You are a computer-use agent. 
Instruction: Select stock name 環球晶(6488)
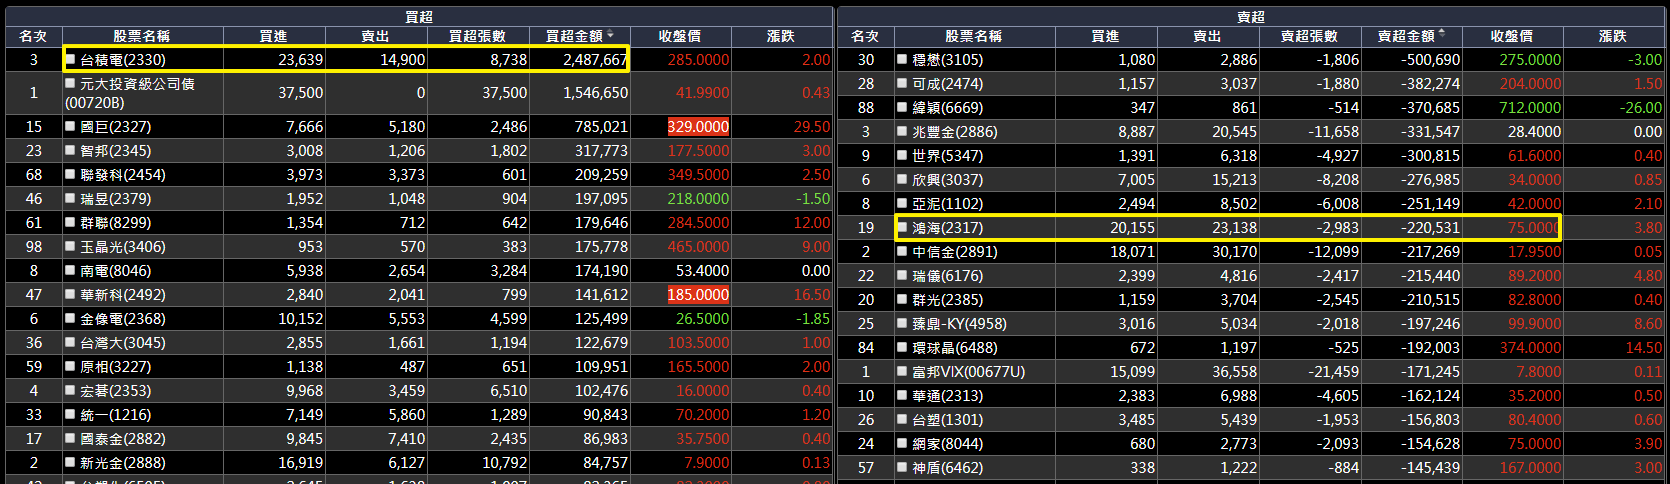point(955,348)
